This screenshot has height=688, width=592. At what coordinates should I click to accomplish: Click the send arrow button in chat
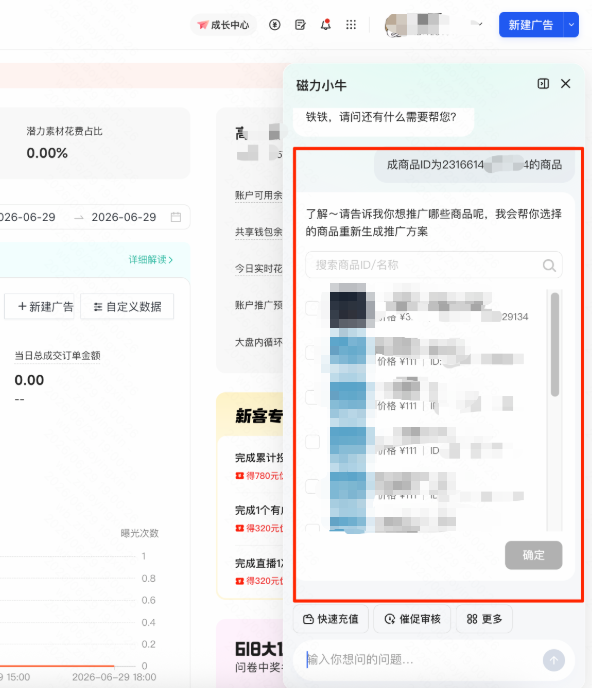[x=554, y=660]
